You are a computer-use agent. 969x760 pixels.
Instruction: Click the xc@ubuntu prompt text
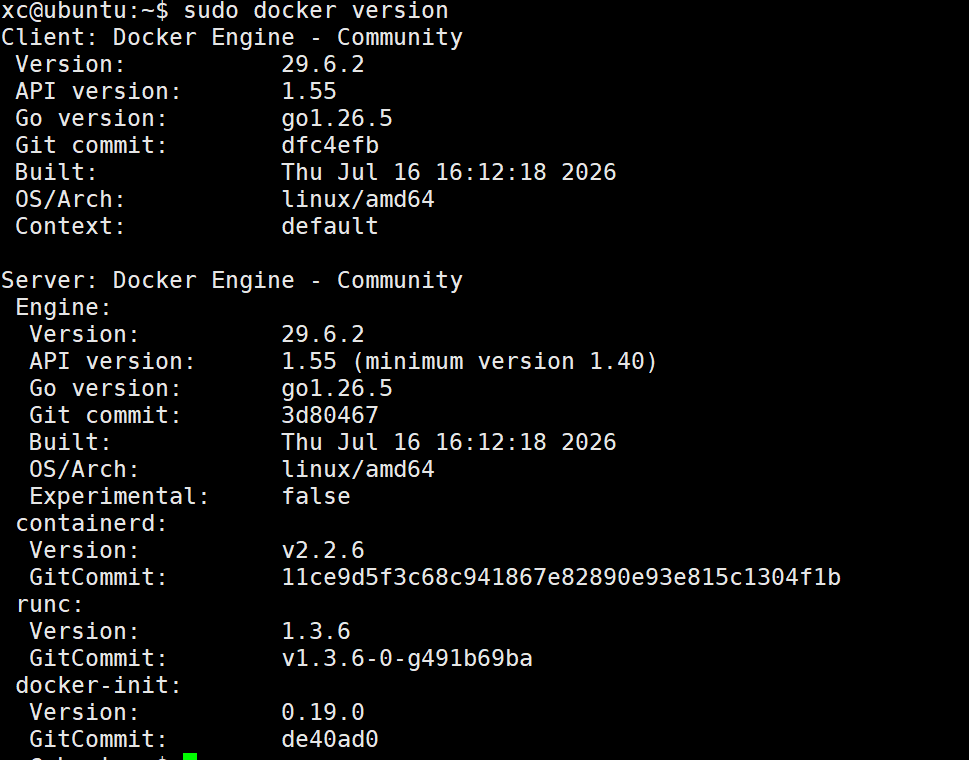tap(85, 11)
